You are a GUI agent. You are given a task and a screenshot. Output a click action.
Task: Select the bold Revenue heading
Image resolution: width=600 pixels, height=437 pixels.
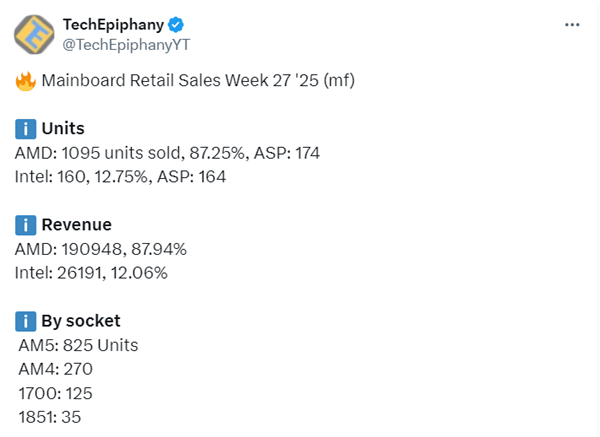click(76, 225)
